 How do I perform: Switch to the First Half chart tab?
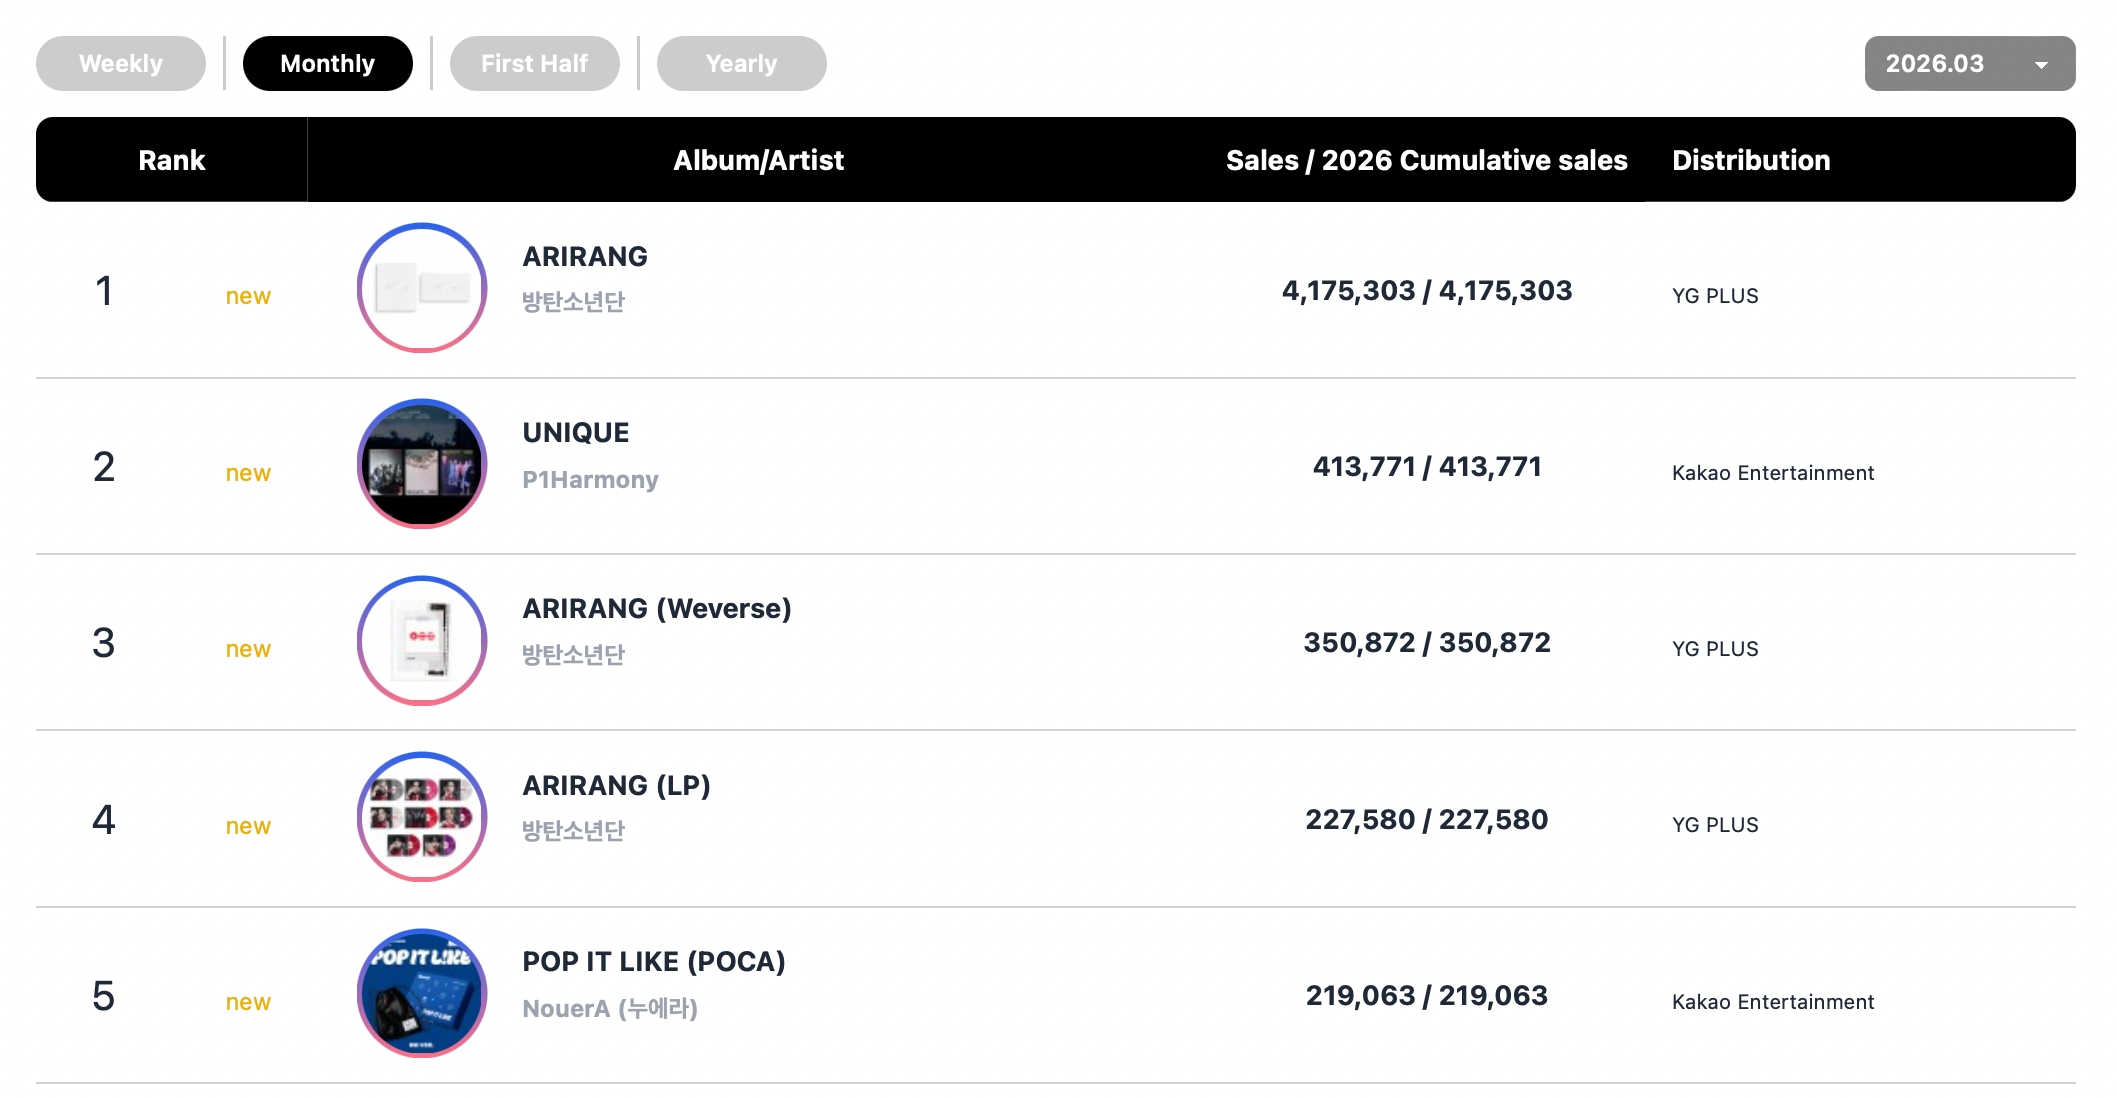click(x=534, y=64)
